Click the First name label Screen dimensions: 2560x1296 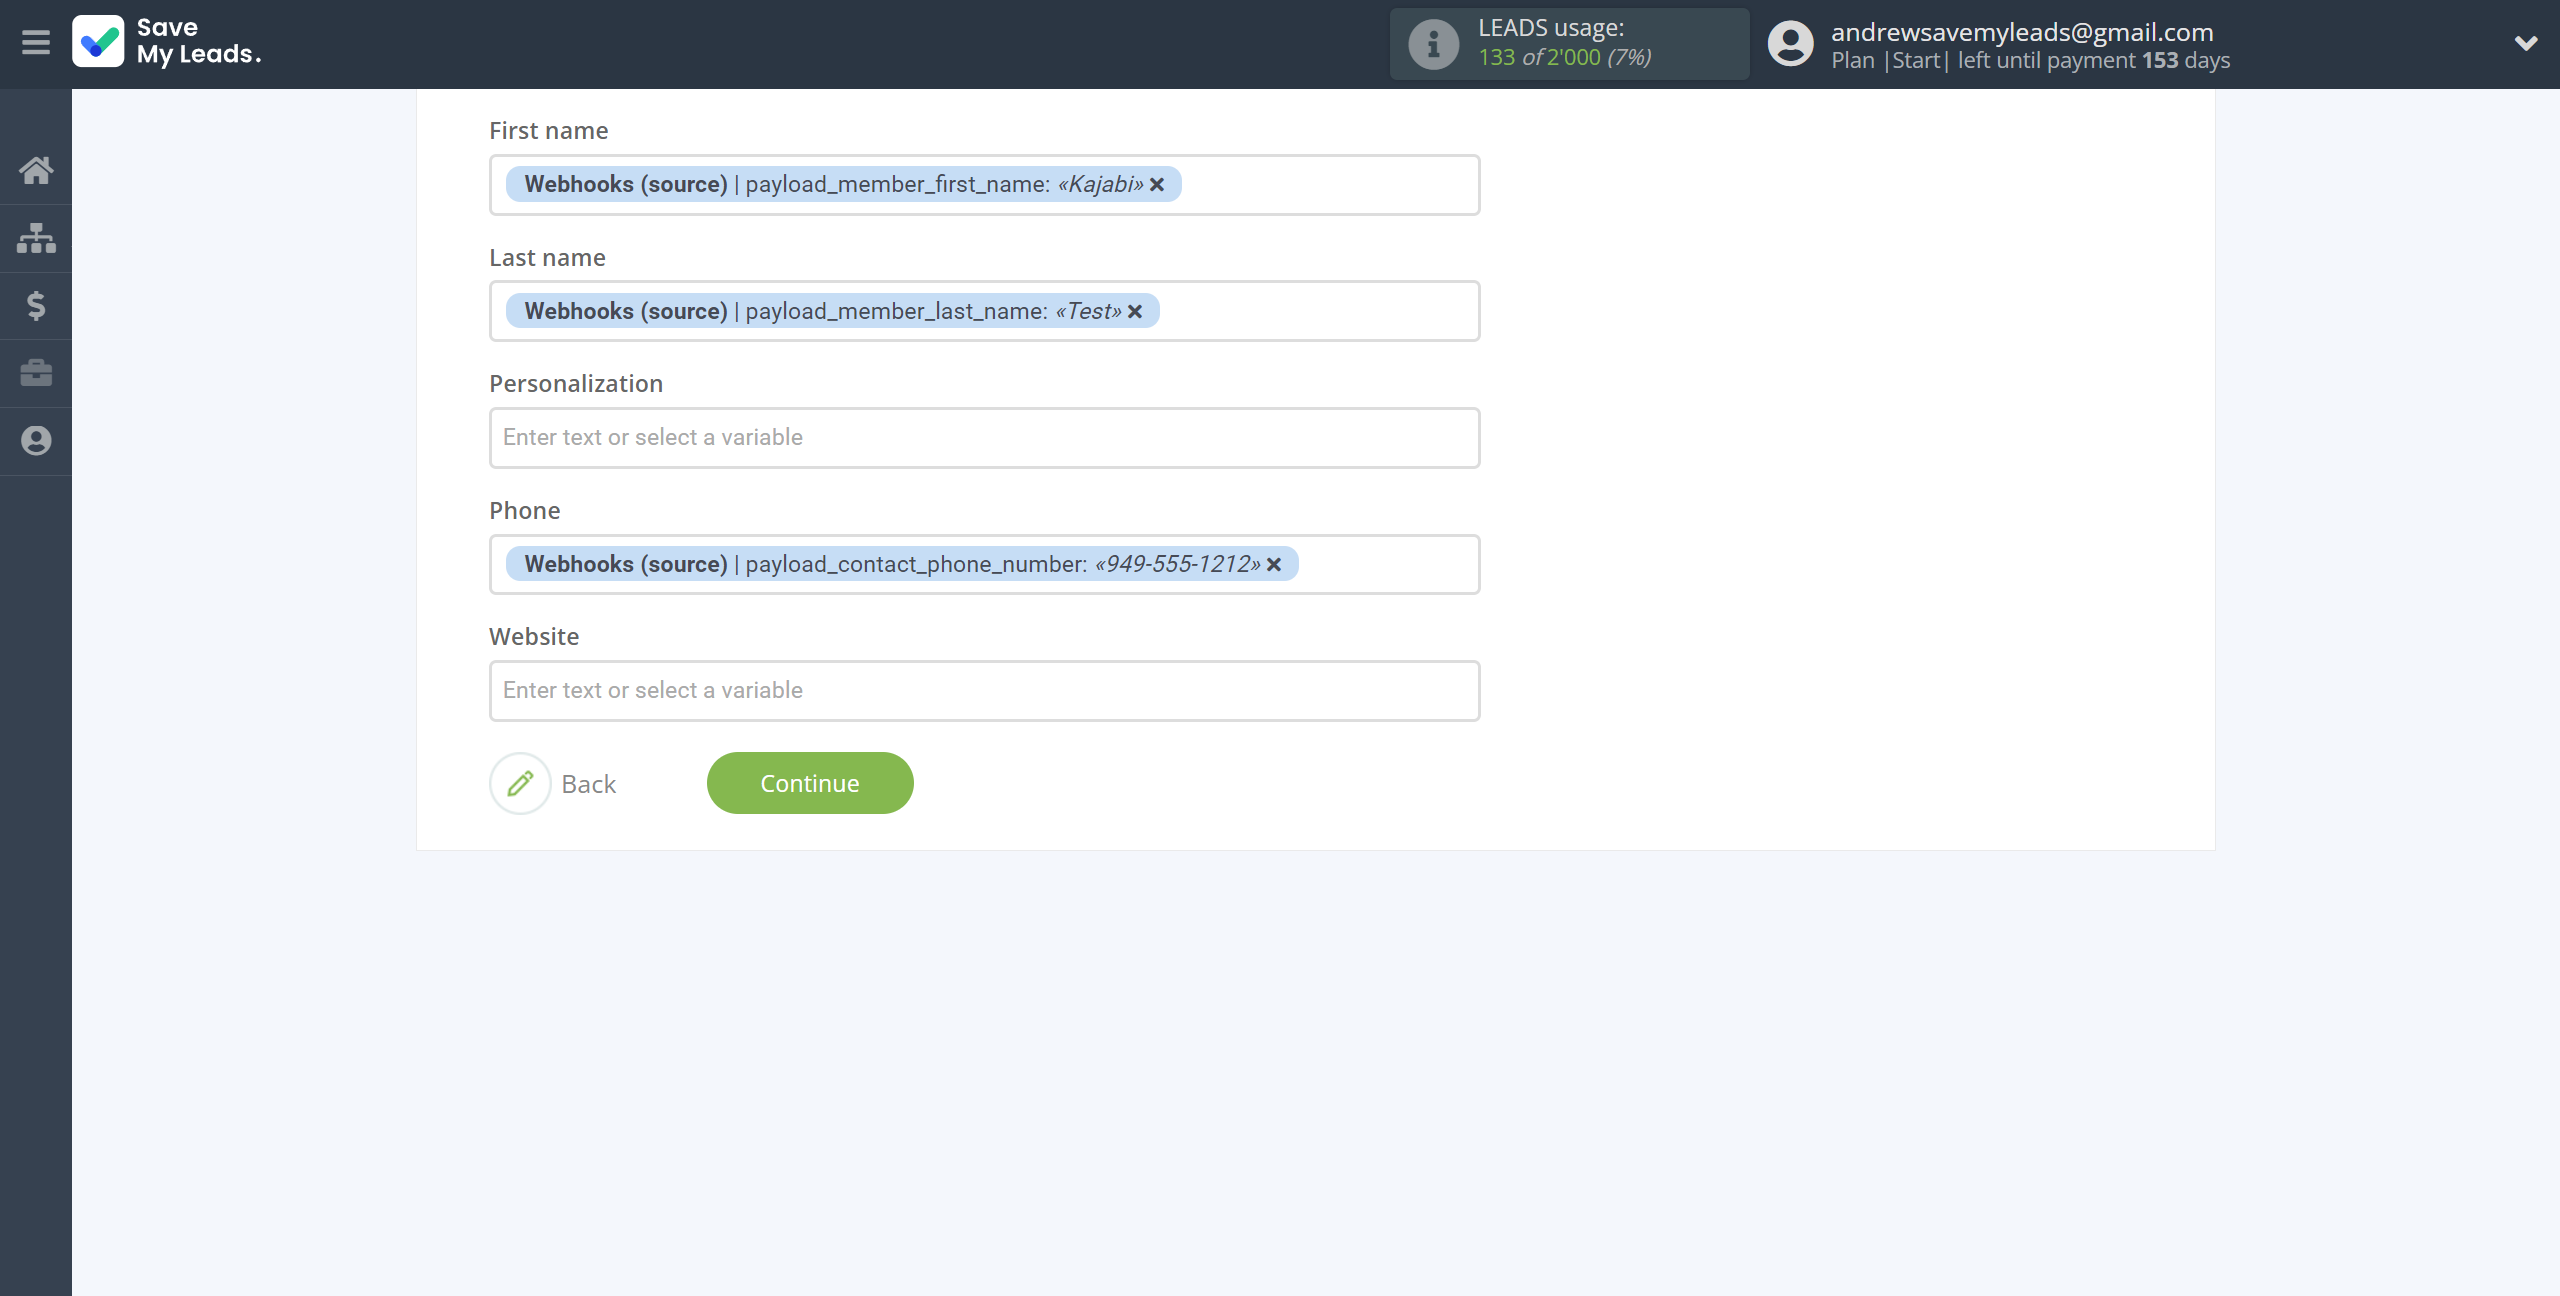[x=548, y=131]
